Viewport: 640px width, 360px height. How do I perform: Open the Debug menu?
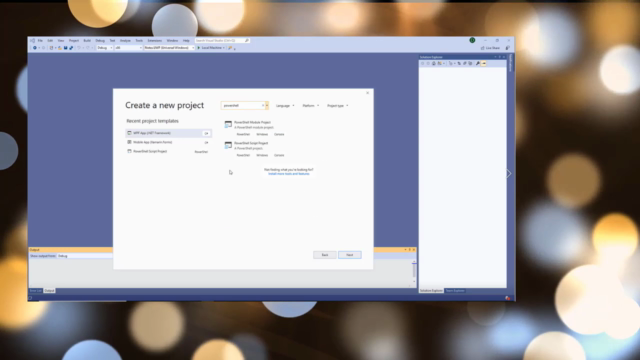click(100, 41)
